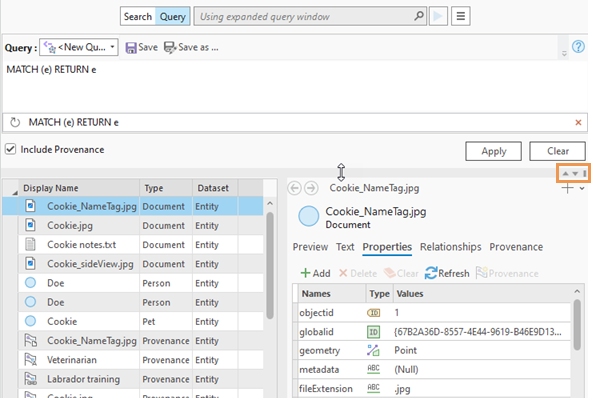Click the magnifier icon in the search box
The width and height of the screenshot is (591, 398).
pyautogui.click(x=418, y=16)
